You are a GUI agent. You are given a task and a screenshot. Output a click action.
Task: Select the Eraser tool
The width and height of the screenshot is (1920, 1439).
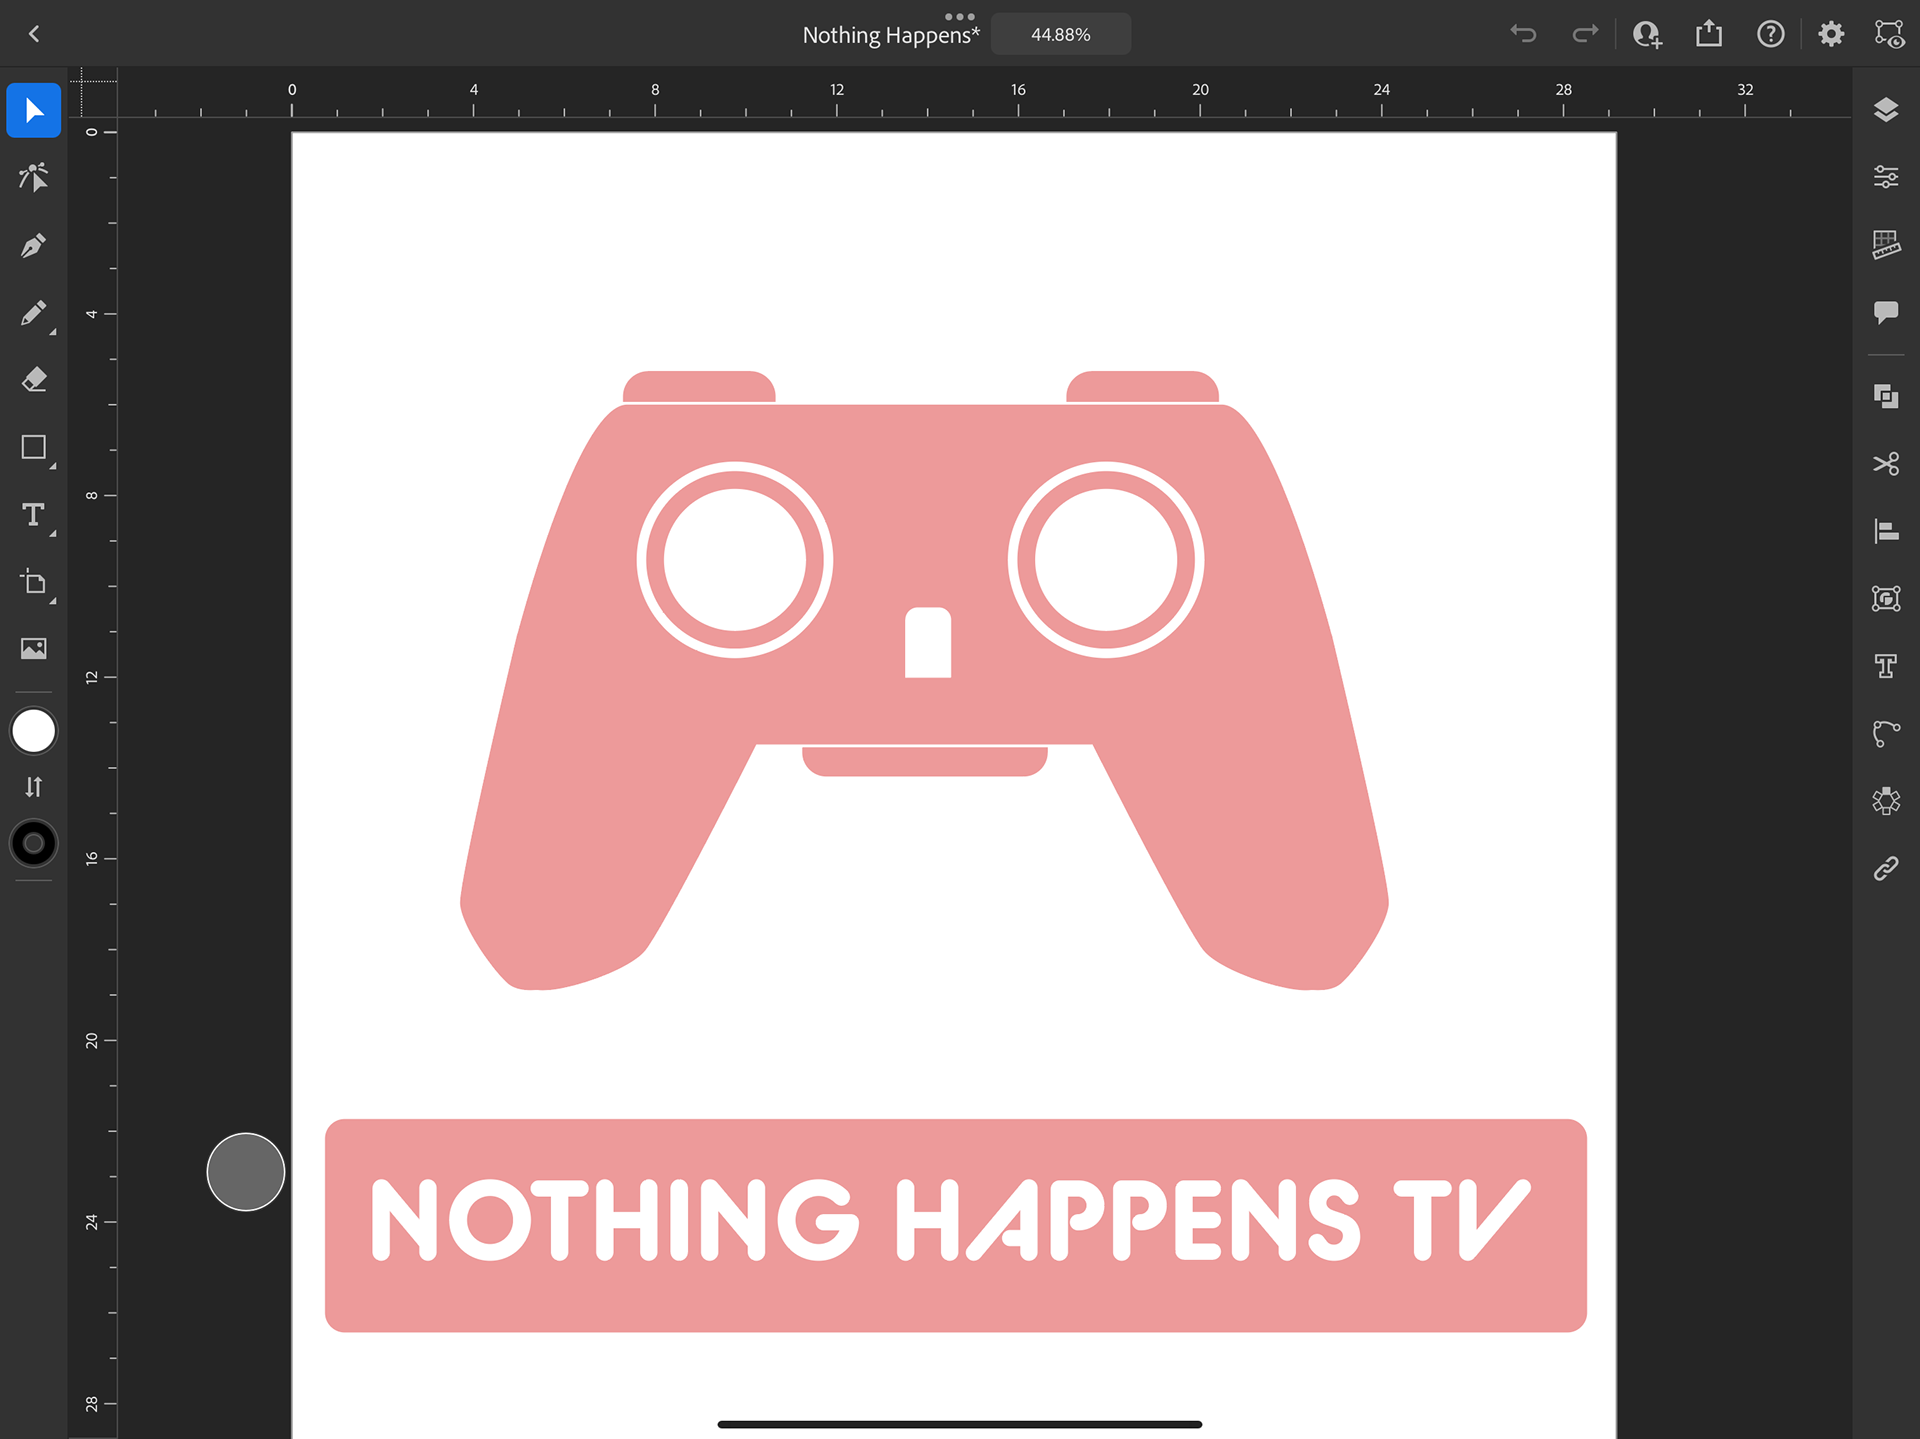point(34,380)
